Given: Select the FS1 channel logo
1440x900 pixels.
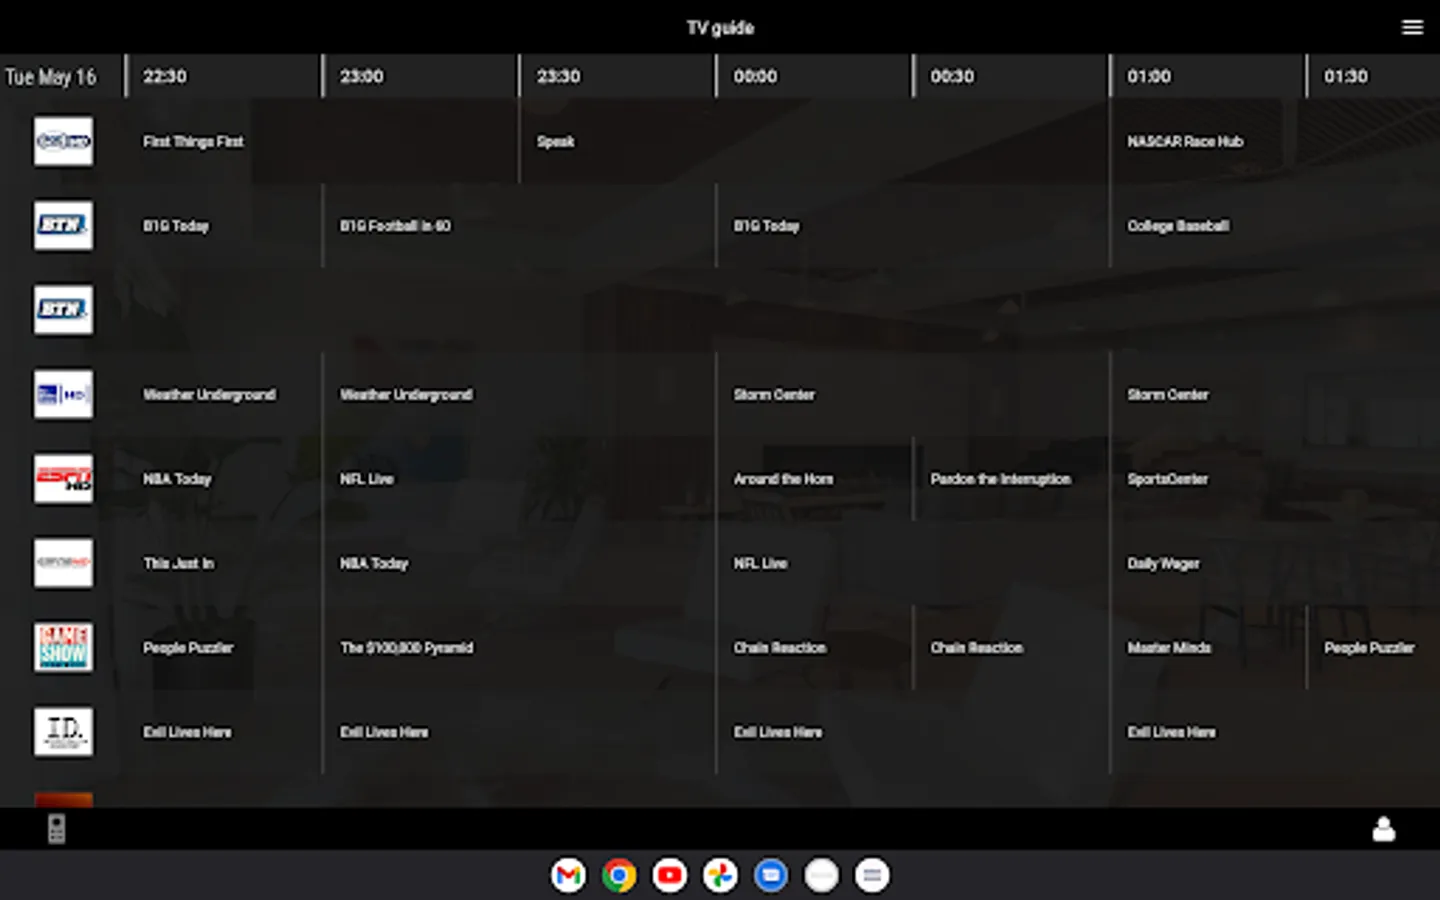Looking at the screenshot, I should coord(63,141).
